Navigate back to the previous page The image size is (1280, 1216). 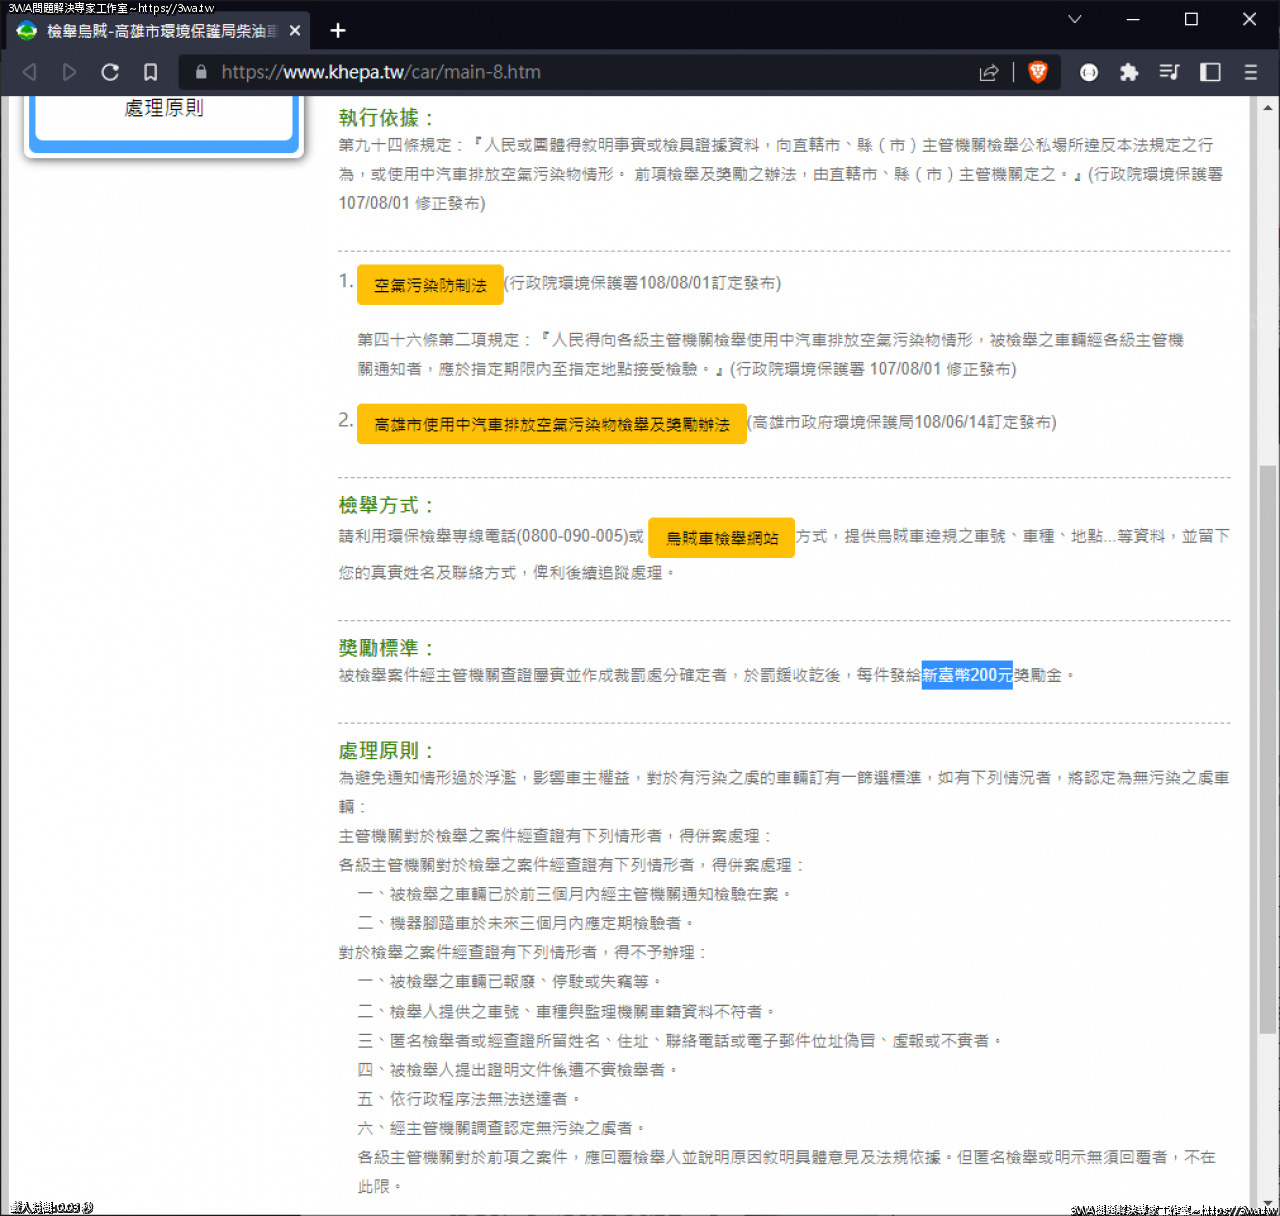point(29,72)
